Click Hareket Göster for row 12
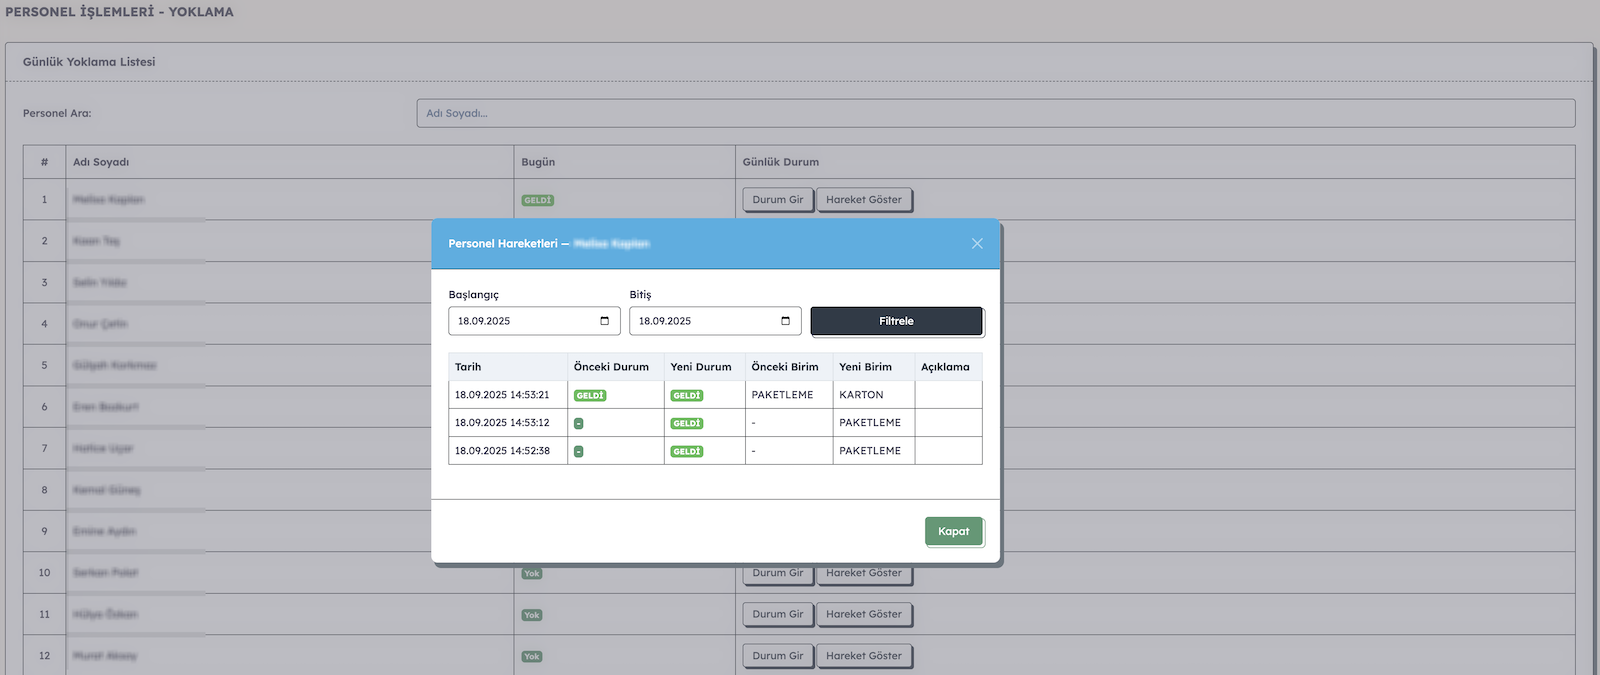This screenshot has width=1600, height=675. pos(863,656)
